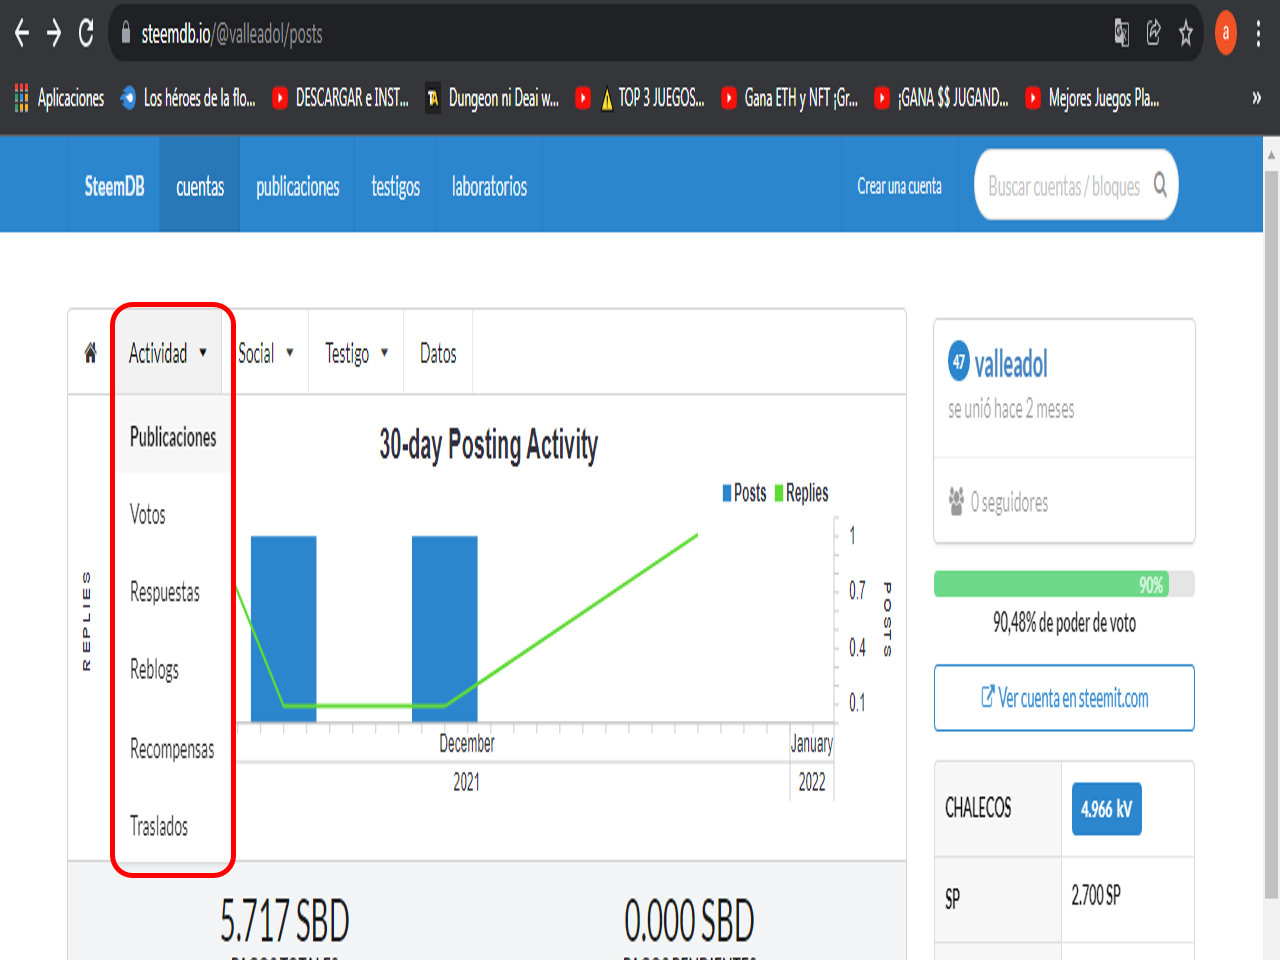
Task: Open the Gana ETH y NFT bookmark
Action: pos(790,98)
